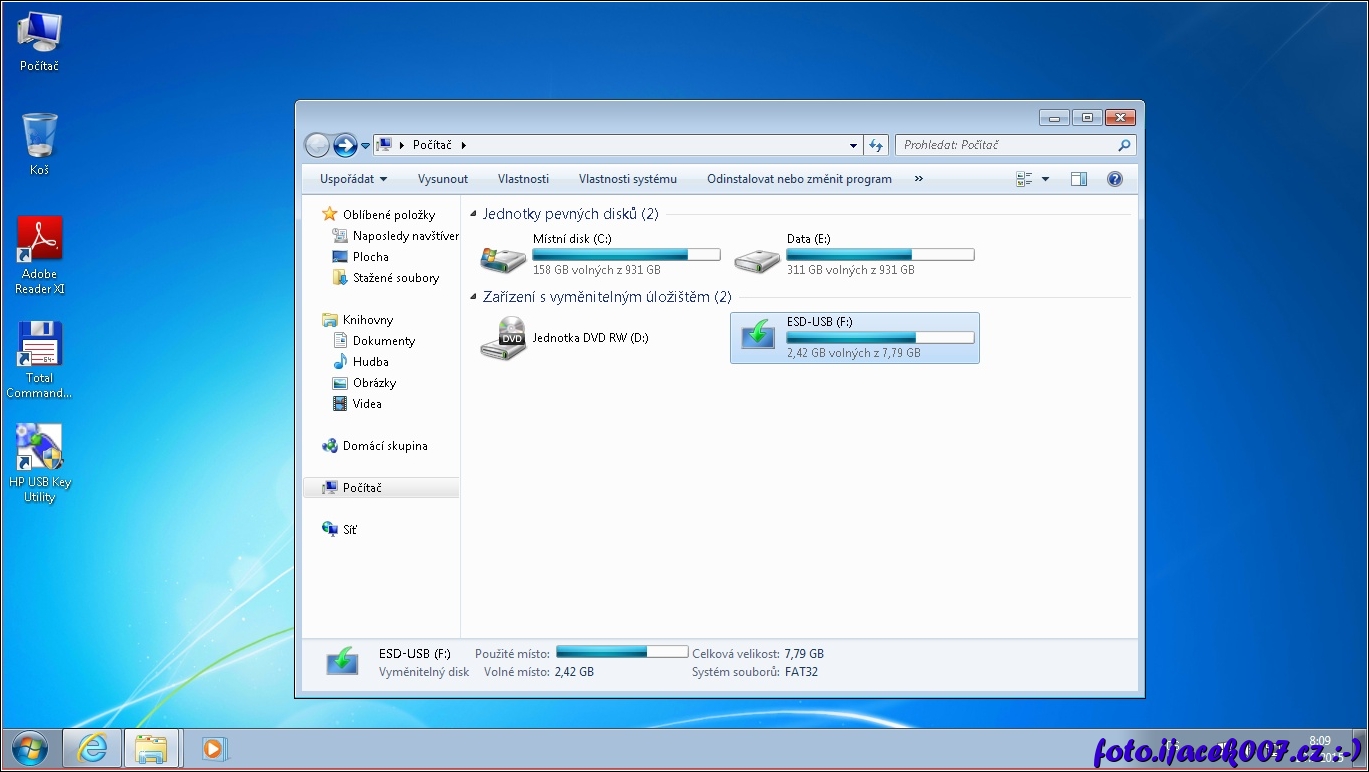Screen dimensions: 1369x772
Task: Open HP USB Key Utility desktop icon
Action: pos(39,448)
